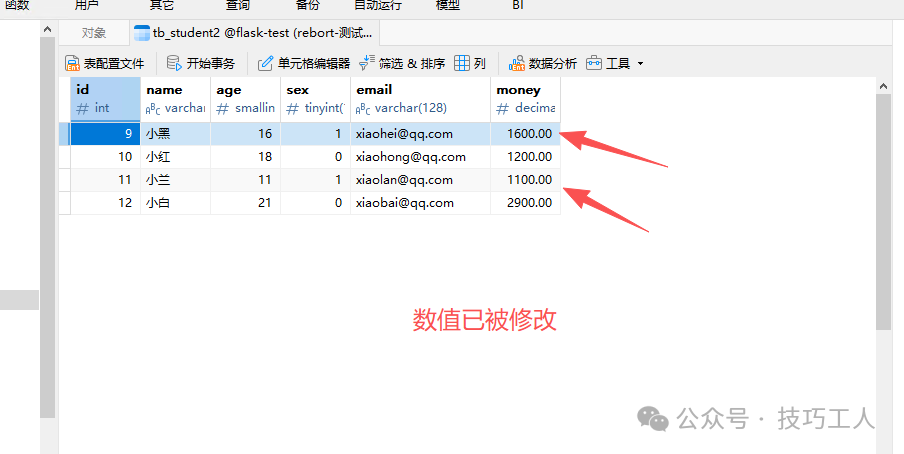Click the 单元格编辑器 label
The width and height of the screenshot is (904, 454).
point(314,63)
